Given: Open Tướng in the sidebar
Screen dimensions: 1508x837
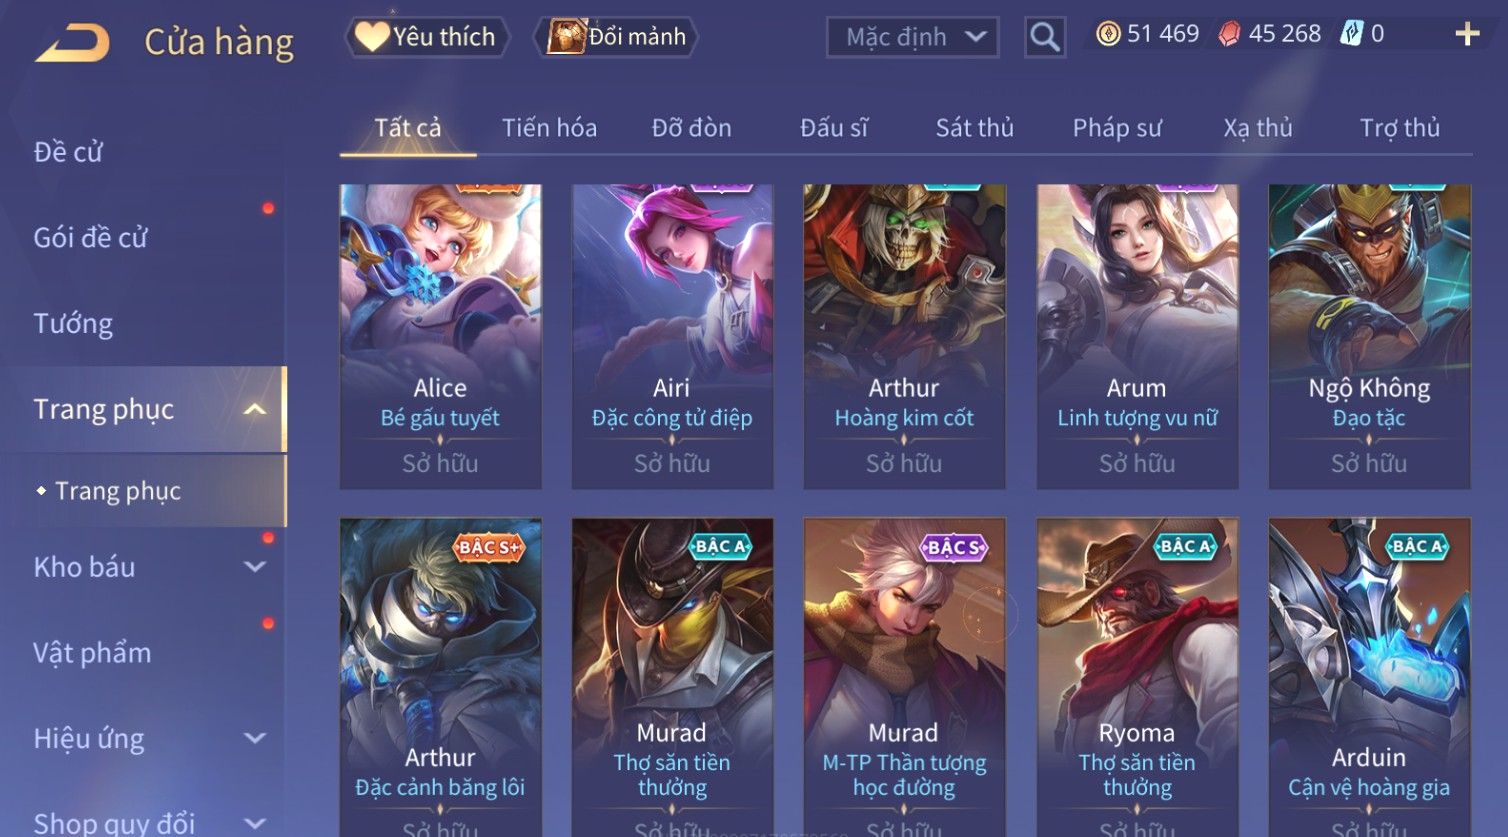Looking at the screenshot, I should (73, 324).
